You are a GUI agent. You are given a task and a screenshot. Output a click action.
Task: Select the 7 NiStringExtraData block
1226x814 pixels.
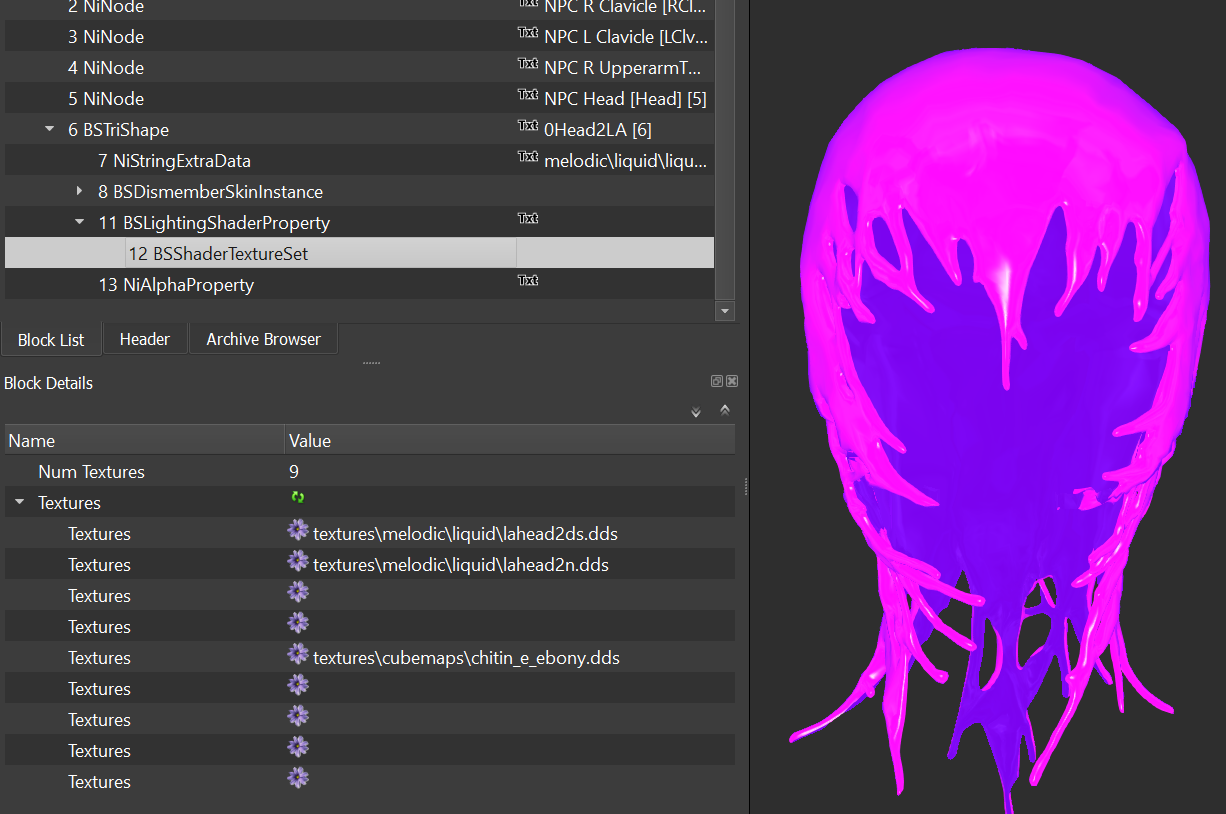pos(175,161)
